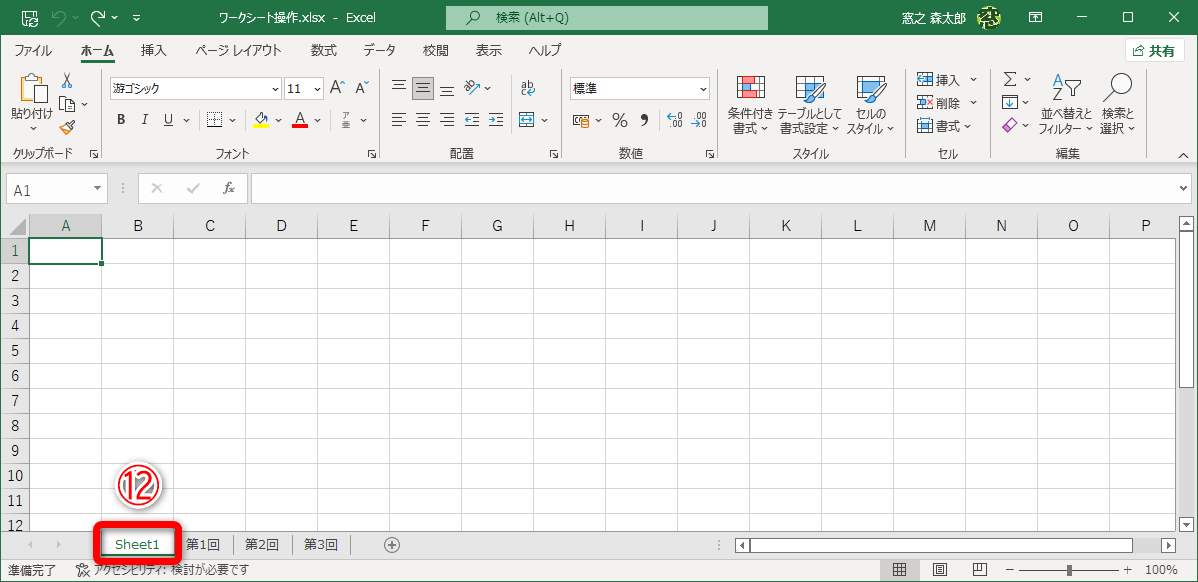The image size is (1198, 582).
Task: Click the Copy icon
Action: click(66, 104)
